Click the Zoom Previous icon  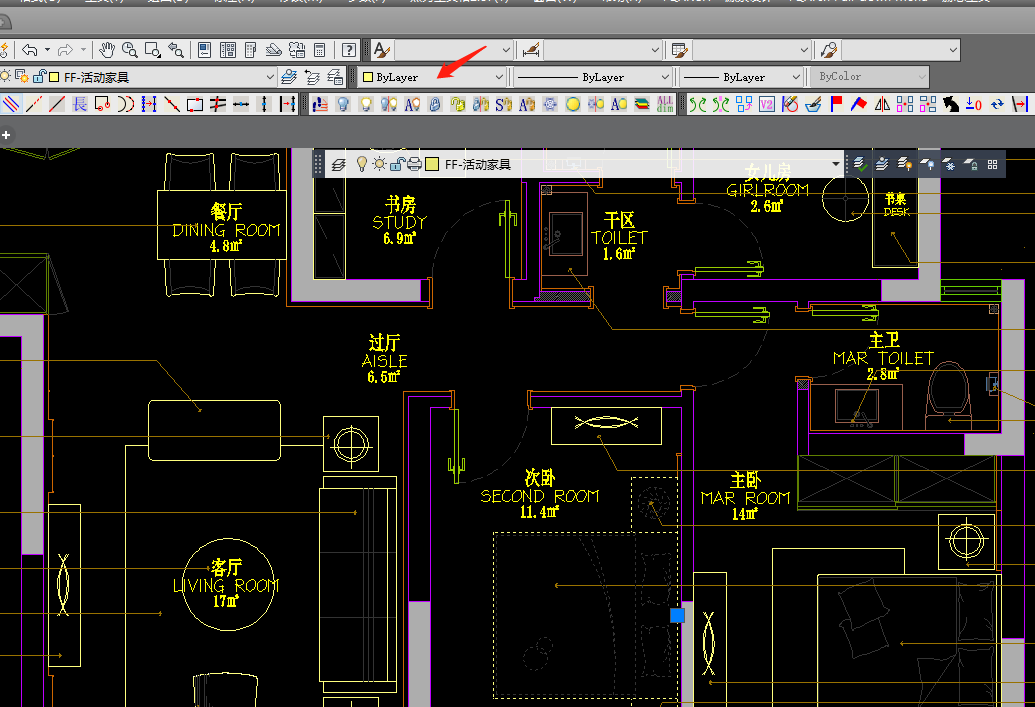pos(176,50)
